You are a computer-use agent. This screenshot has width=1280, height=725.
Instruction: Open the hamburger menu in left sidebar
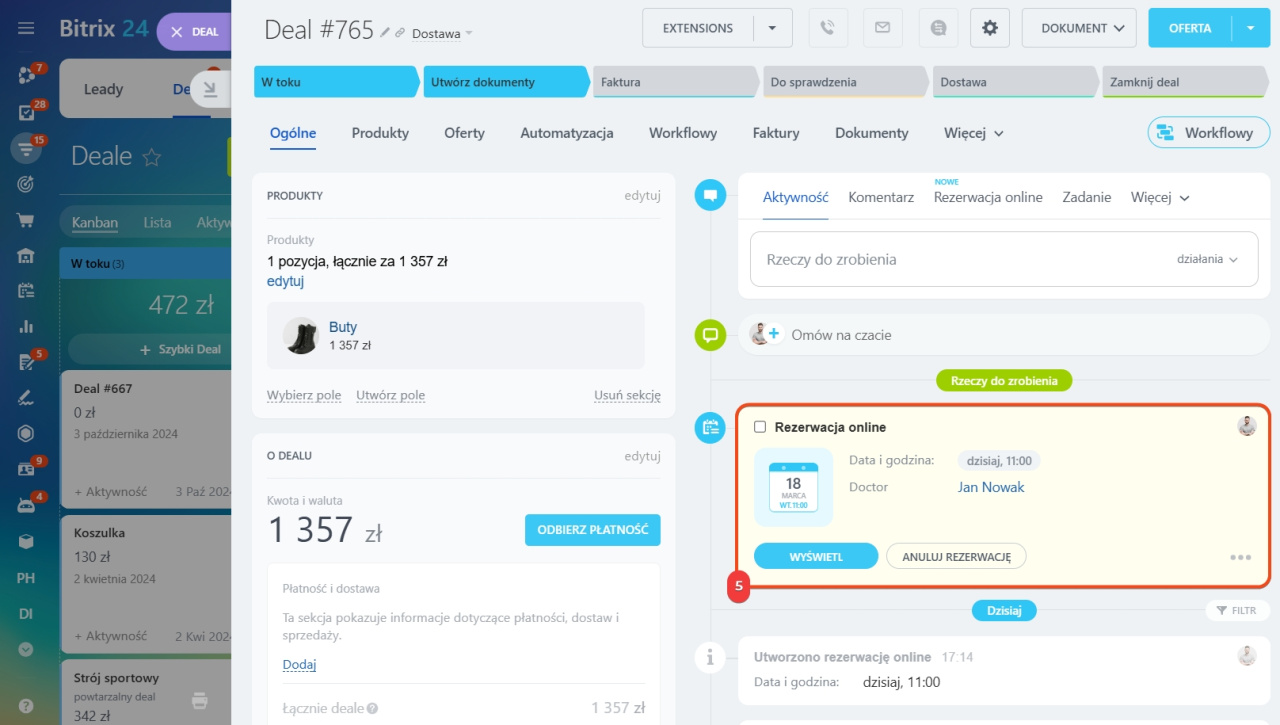click(x=26, y=29)
